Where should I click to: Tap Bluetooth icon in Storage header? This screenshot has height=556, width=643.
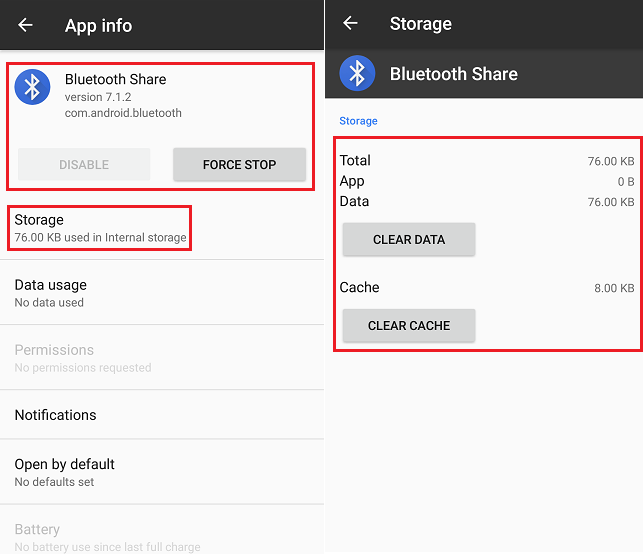click(357, 73)
